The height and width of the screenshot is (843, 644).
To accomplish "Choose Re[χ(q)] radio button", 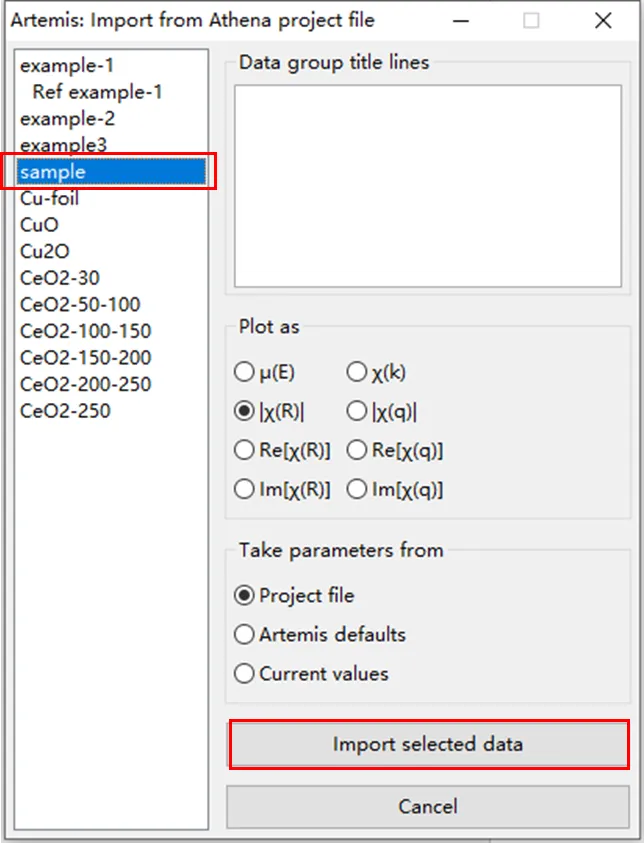I will coord(357,450).
